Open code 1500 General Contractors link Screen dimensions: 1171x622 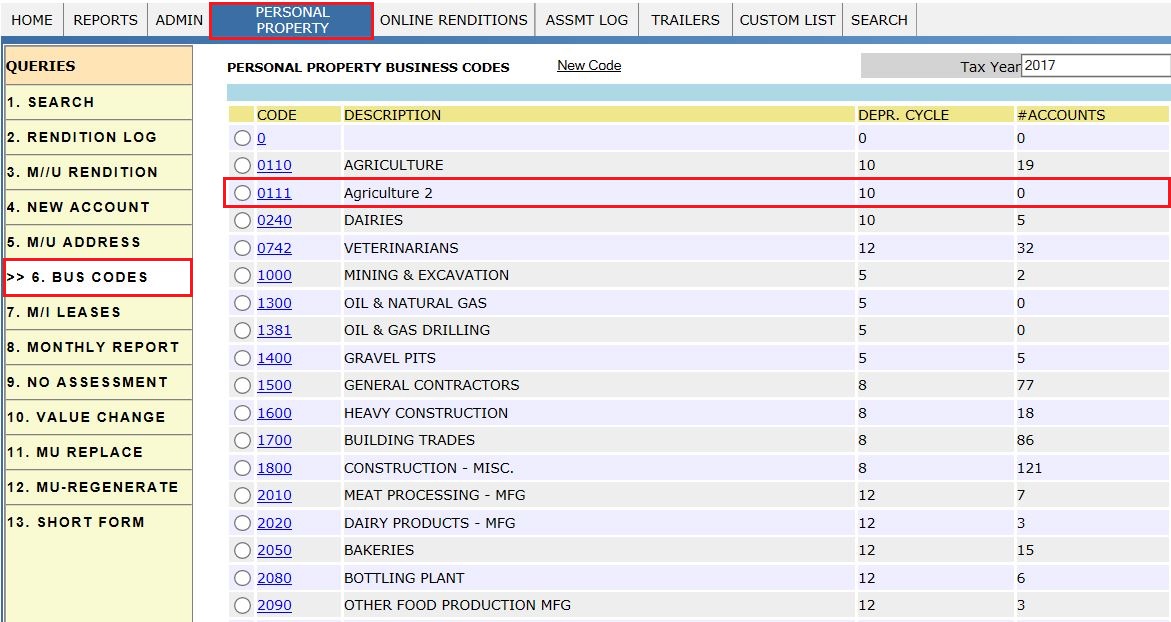tap(274, 385)
